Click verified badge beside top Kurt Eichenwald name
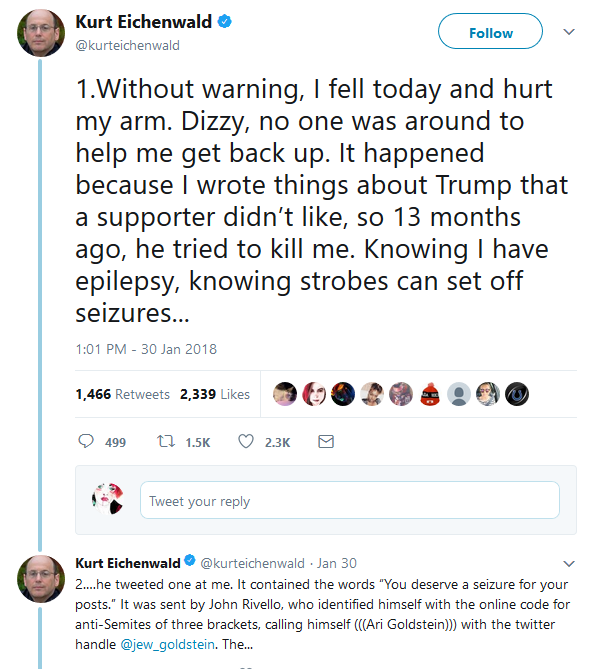Image resolution: width=604 pixels, height=669 pixels. tap(225, 21)
